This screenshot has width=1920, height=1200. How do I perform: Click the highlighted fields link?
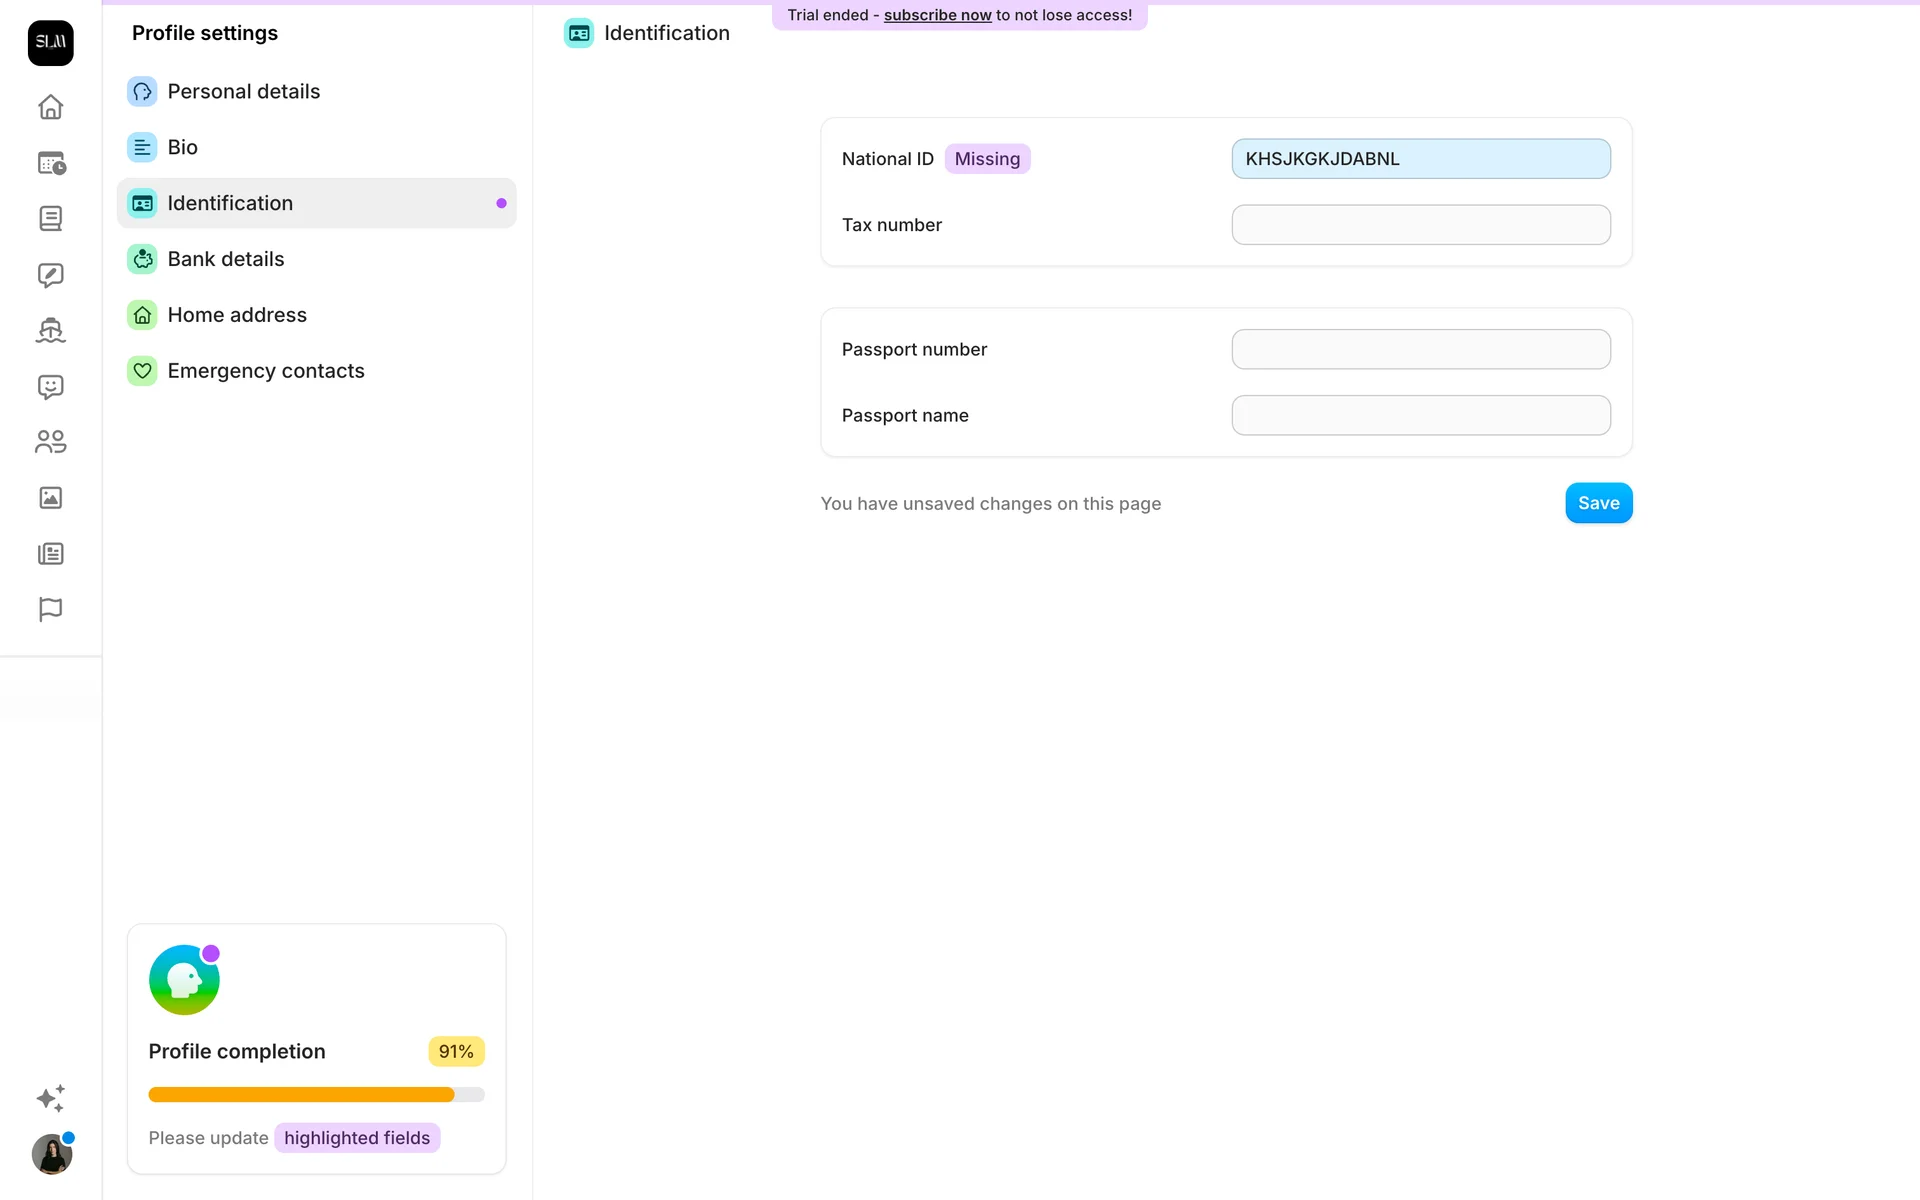click(x=357, y=1138)
